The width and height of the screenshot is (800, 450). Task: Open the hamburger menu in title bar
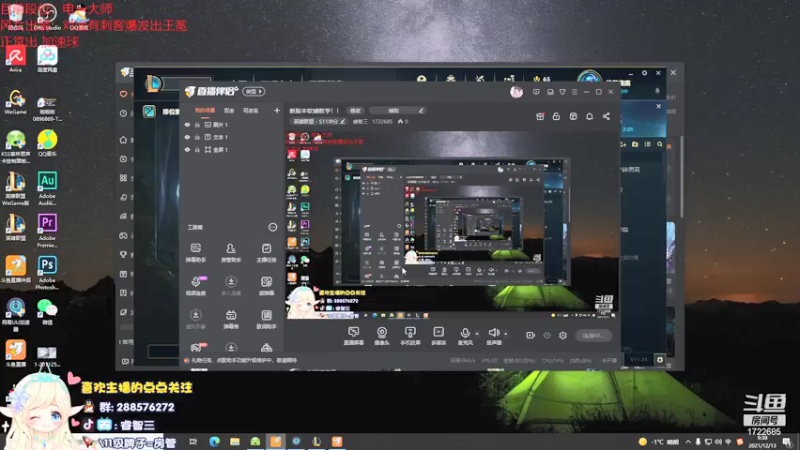point(574,92)
